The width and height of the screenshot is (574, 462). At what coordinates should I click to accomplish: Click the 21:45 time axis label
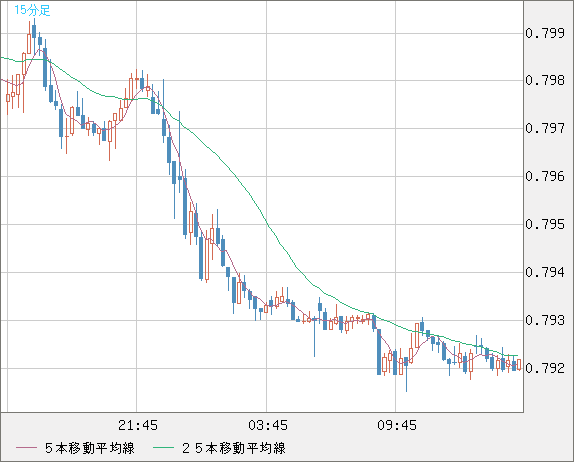[x=138, y=425]
